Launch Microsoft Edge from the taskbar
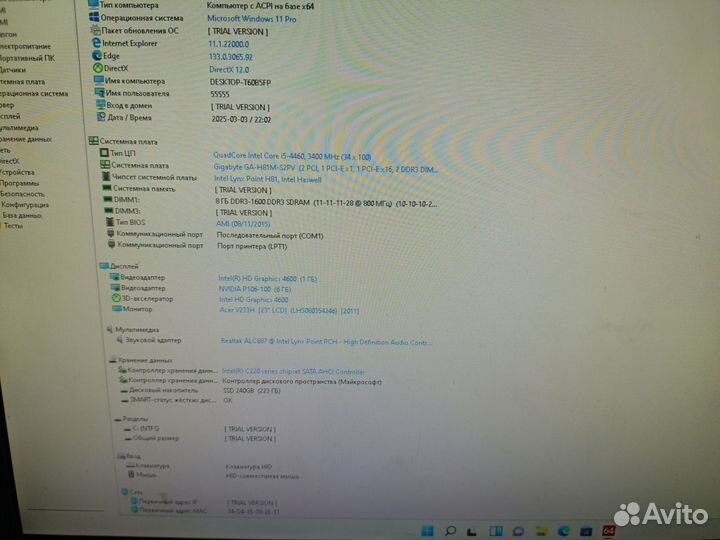The image size is (720, 540). coord(564,531)
